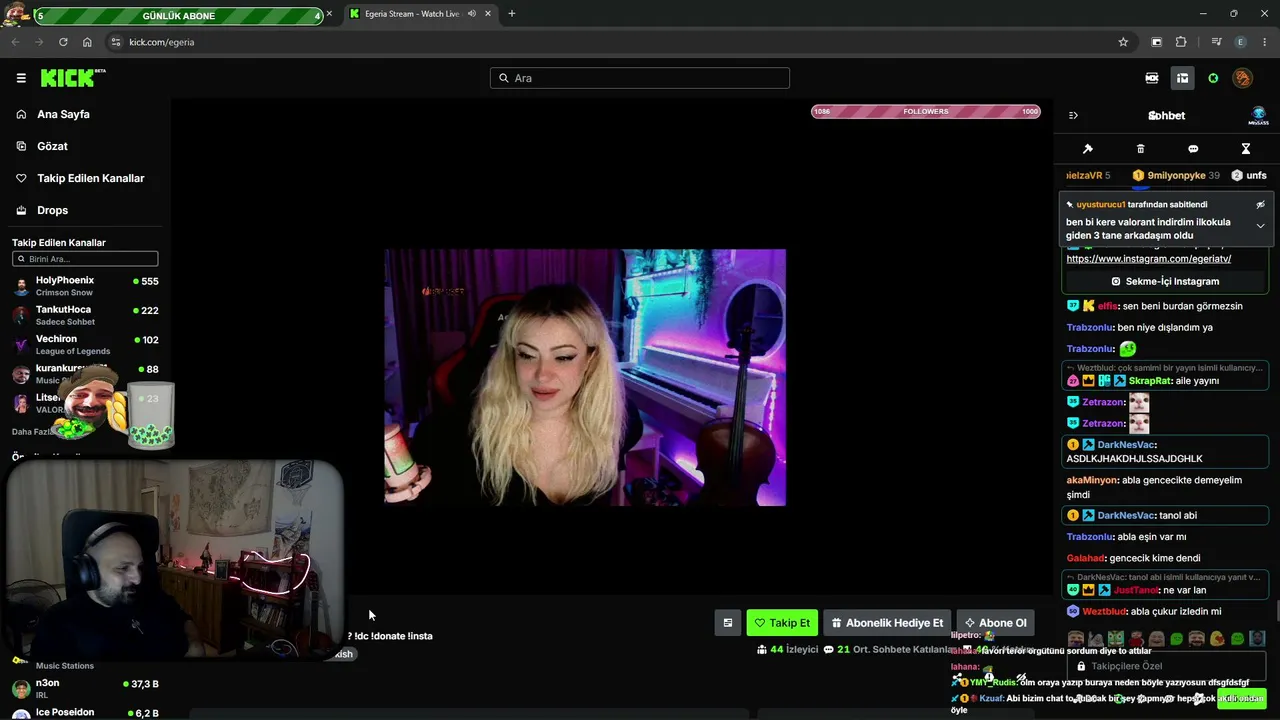Open the hamburger menu beside the Kick logo
The image size is (1280, 720).
click(21, 78)
